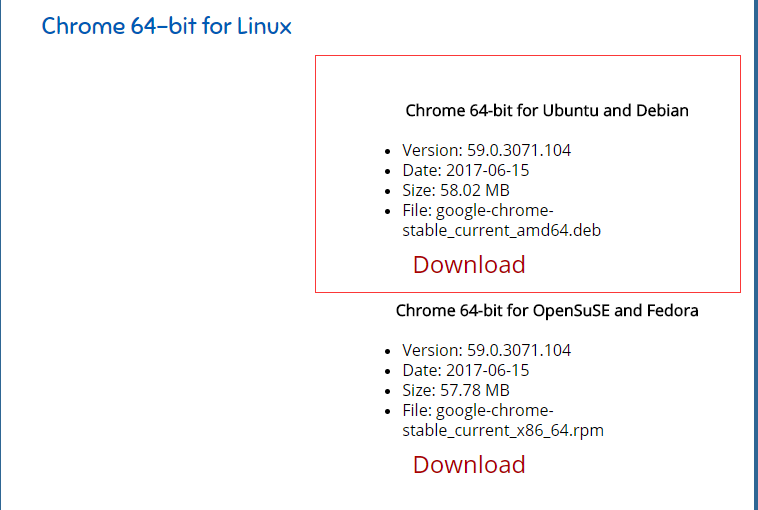Download the Ubuntu and Debian .deb package

click(468, 265)
